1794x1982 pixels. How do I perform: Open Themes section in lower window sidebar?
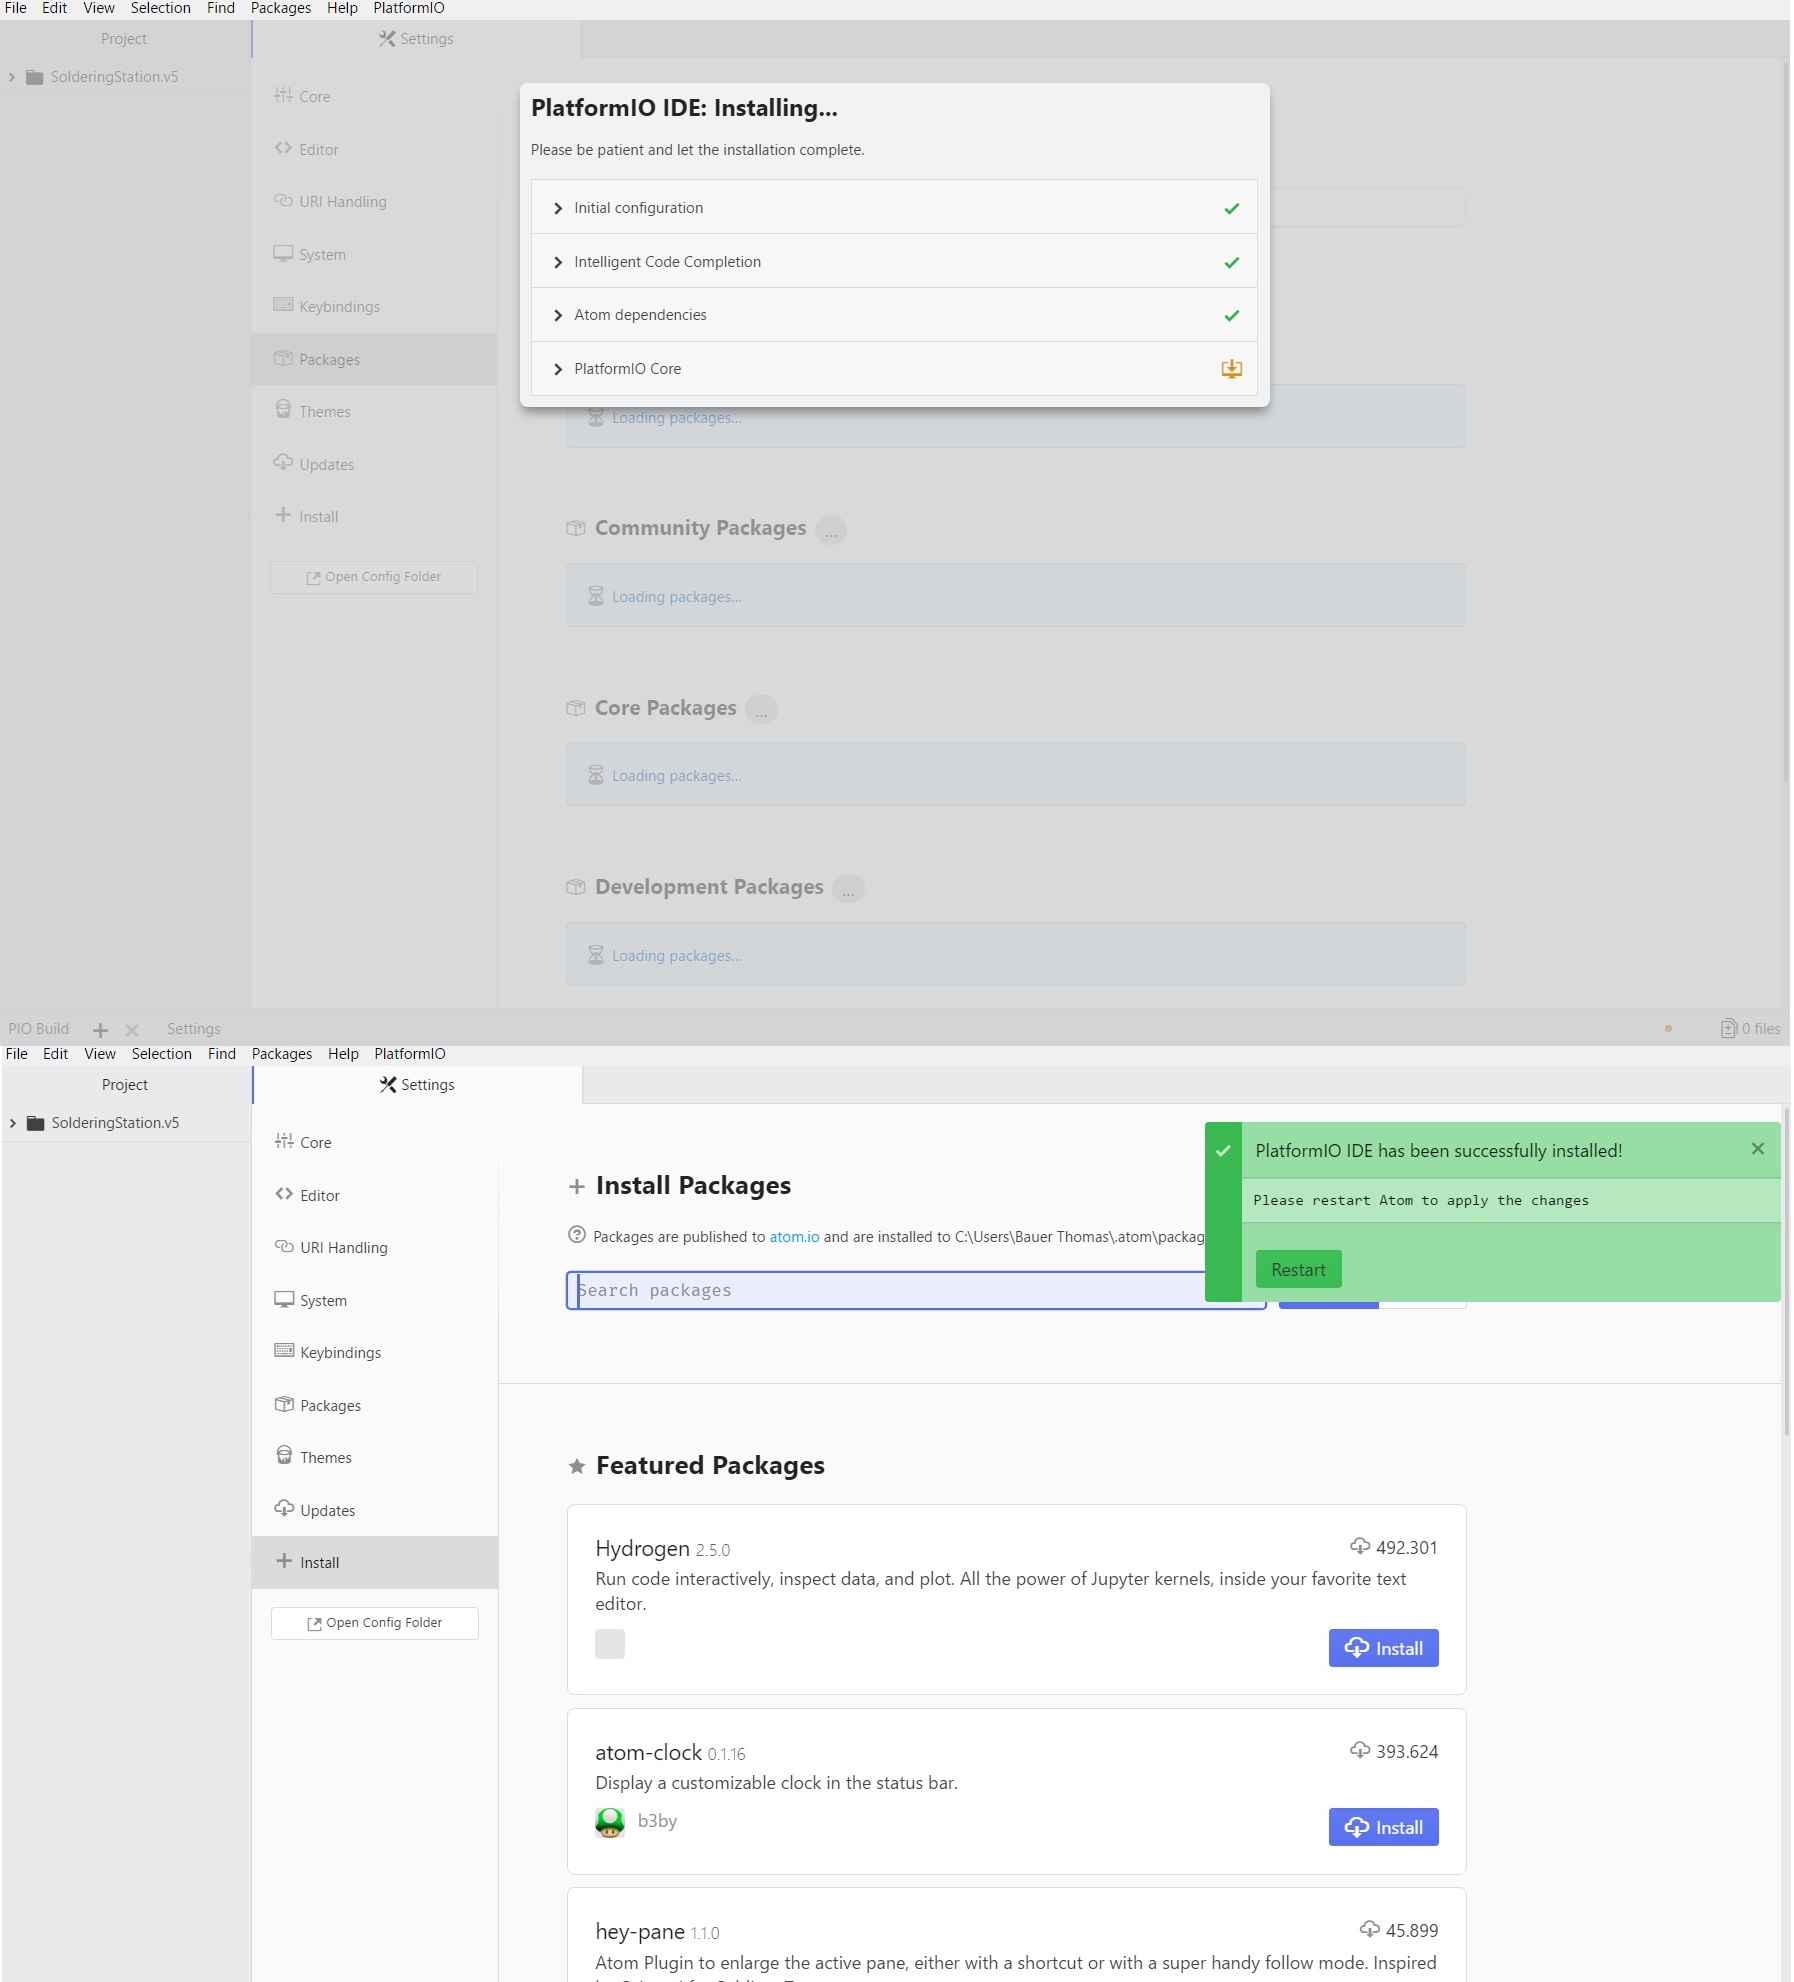click(x=375, y=1457)
